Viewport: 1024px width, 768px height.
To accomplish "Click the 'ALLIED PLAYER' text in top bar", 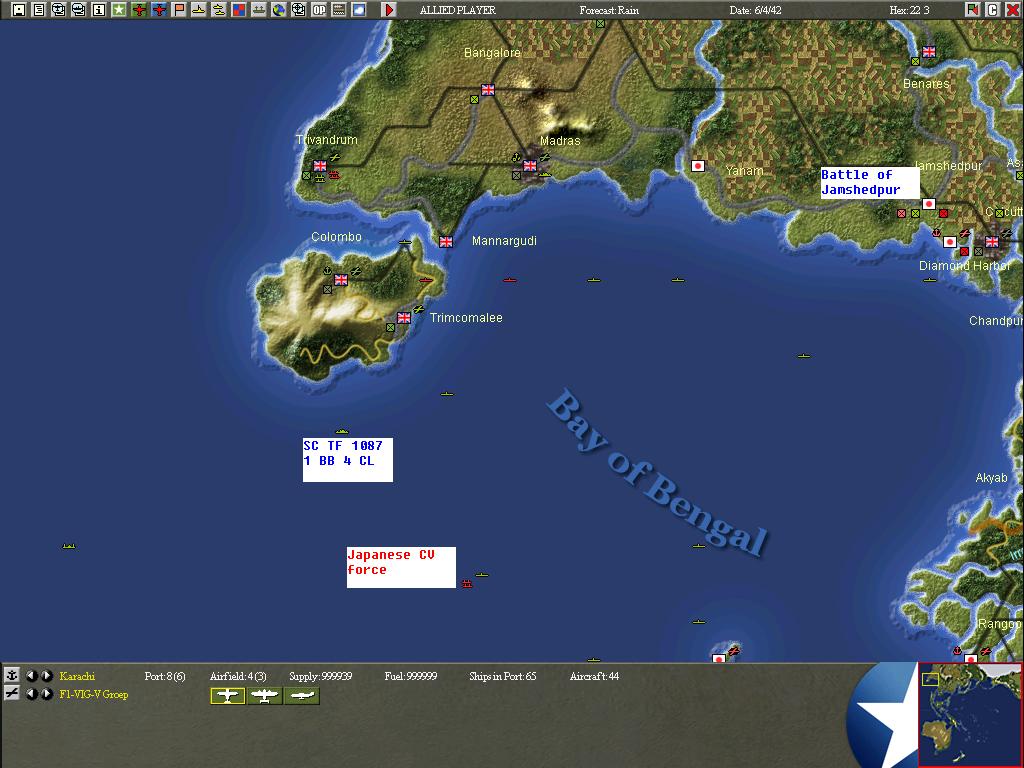I will (458, 10).
